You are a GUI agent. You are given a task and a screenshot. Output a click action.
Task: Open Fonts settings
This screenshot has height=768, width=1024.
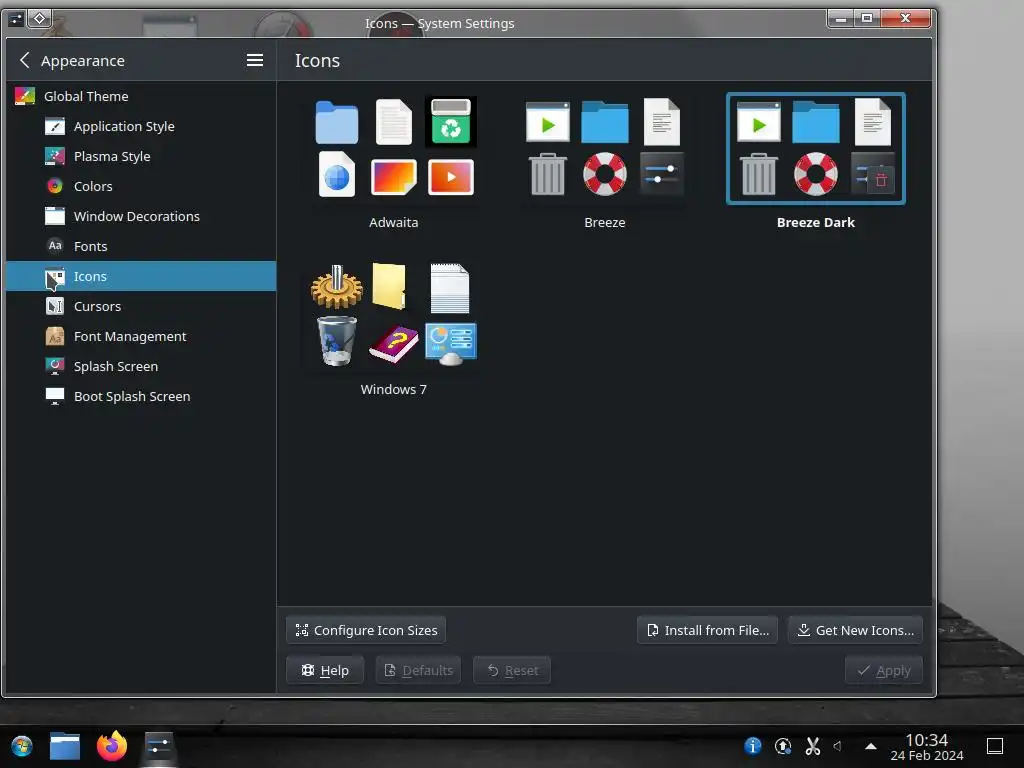pyautogui.click(x=141, y=246)
